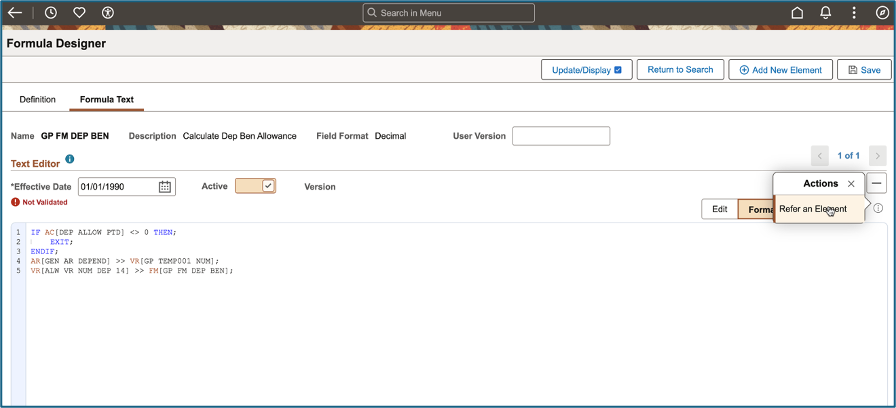Click the Edit button
Screen dimensions: 896x408
click(x=719, y=209)
